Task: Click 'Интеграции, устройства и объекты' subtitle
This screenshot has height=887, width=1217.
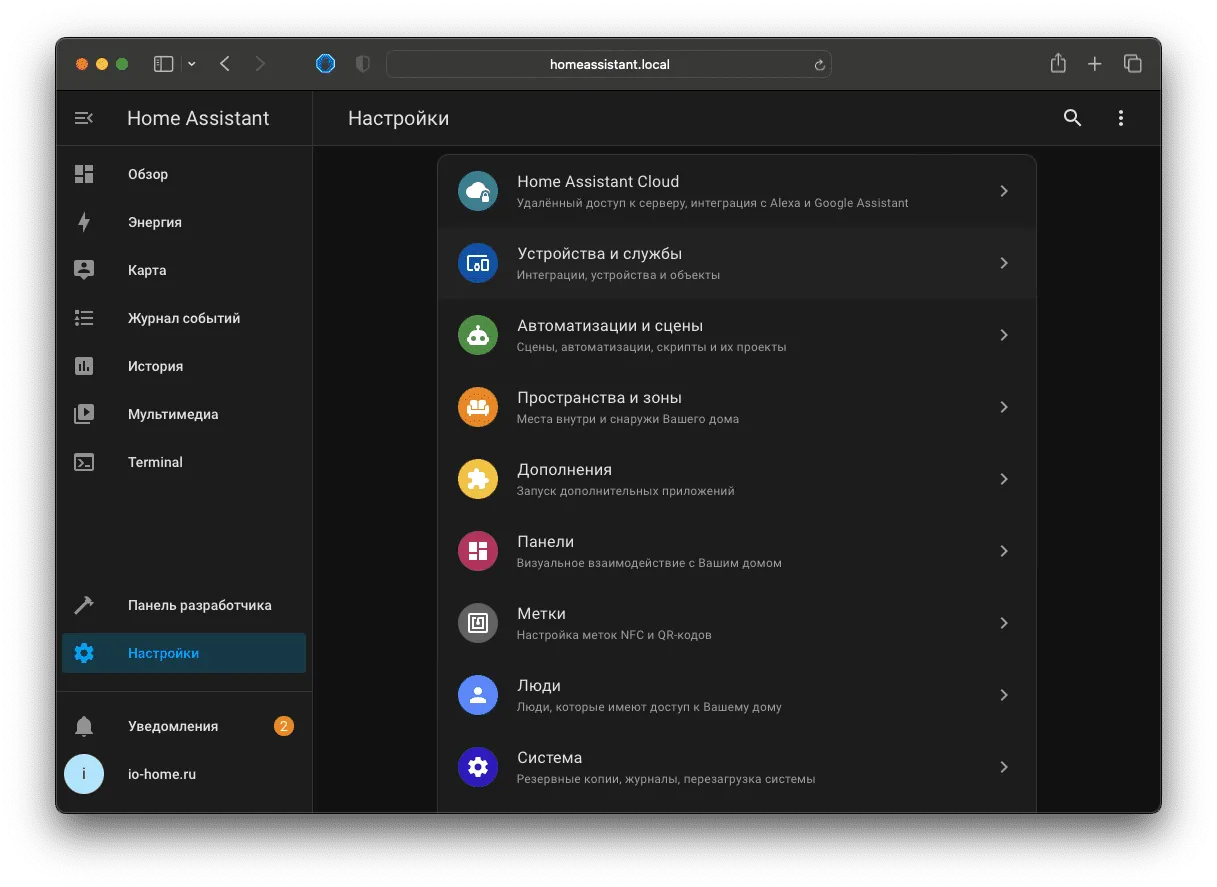Action: tap(618, 275)
